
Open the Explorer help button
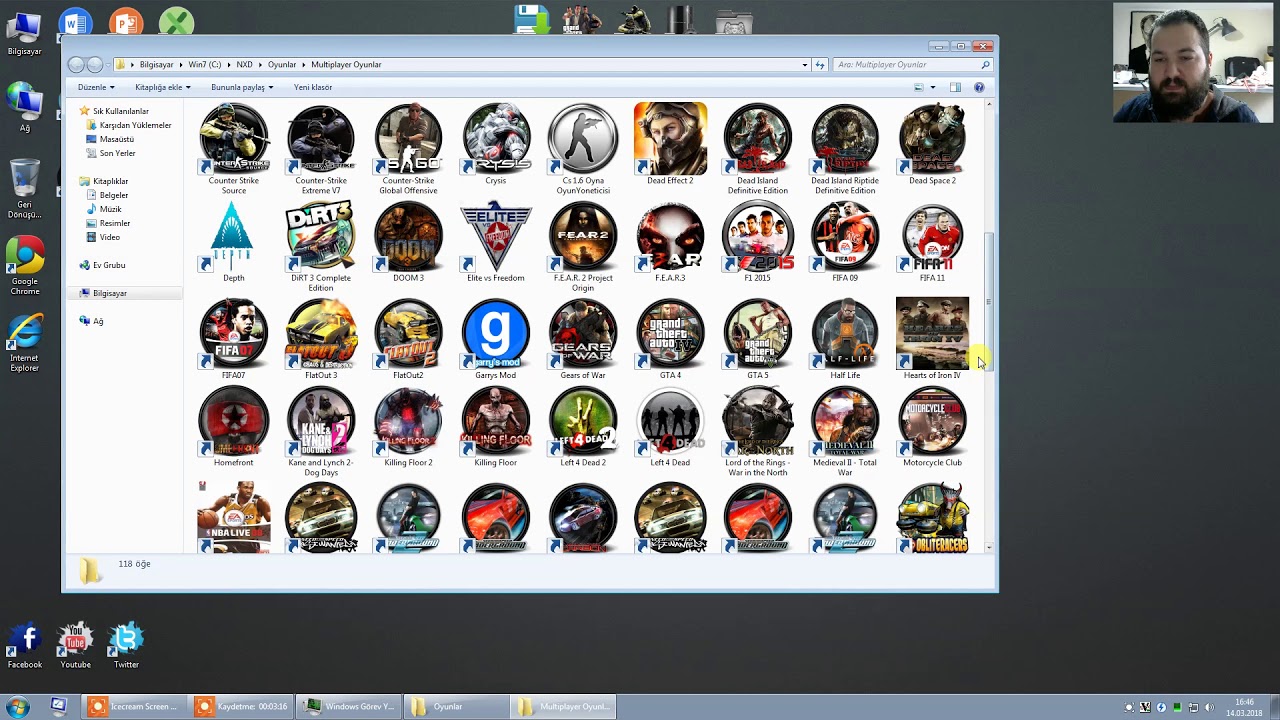979,87
